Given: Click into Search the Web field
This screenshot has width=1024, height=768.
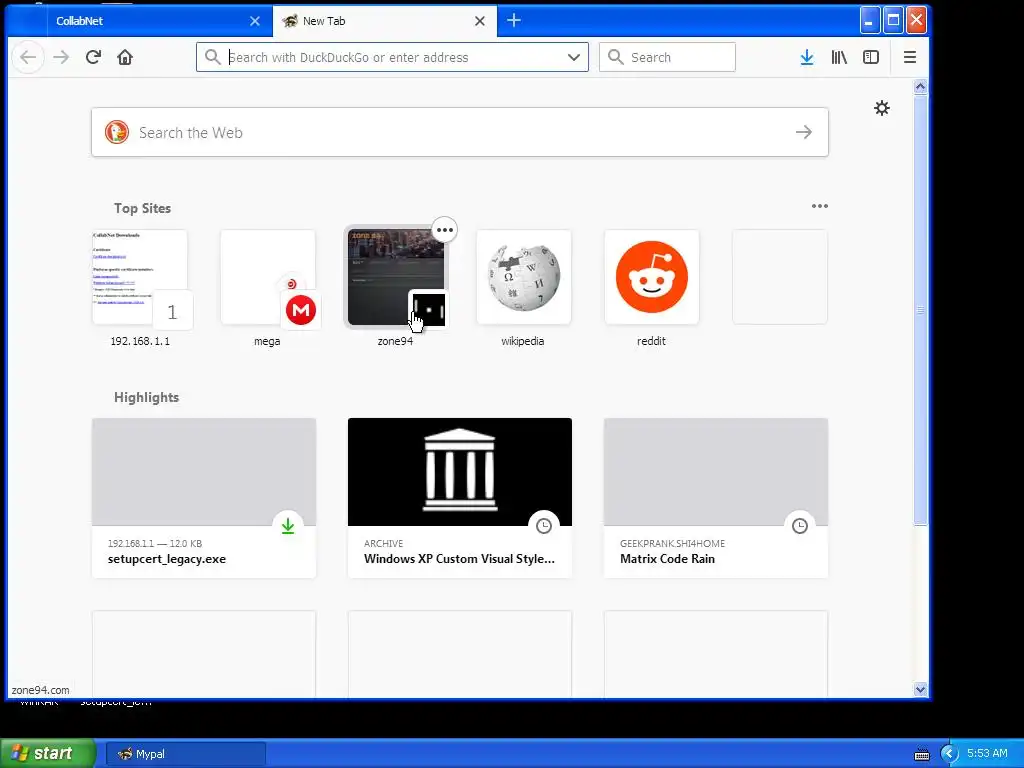Looking at the screenshot, I should click(460, 133).
